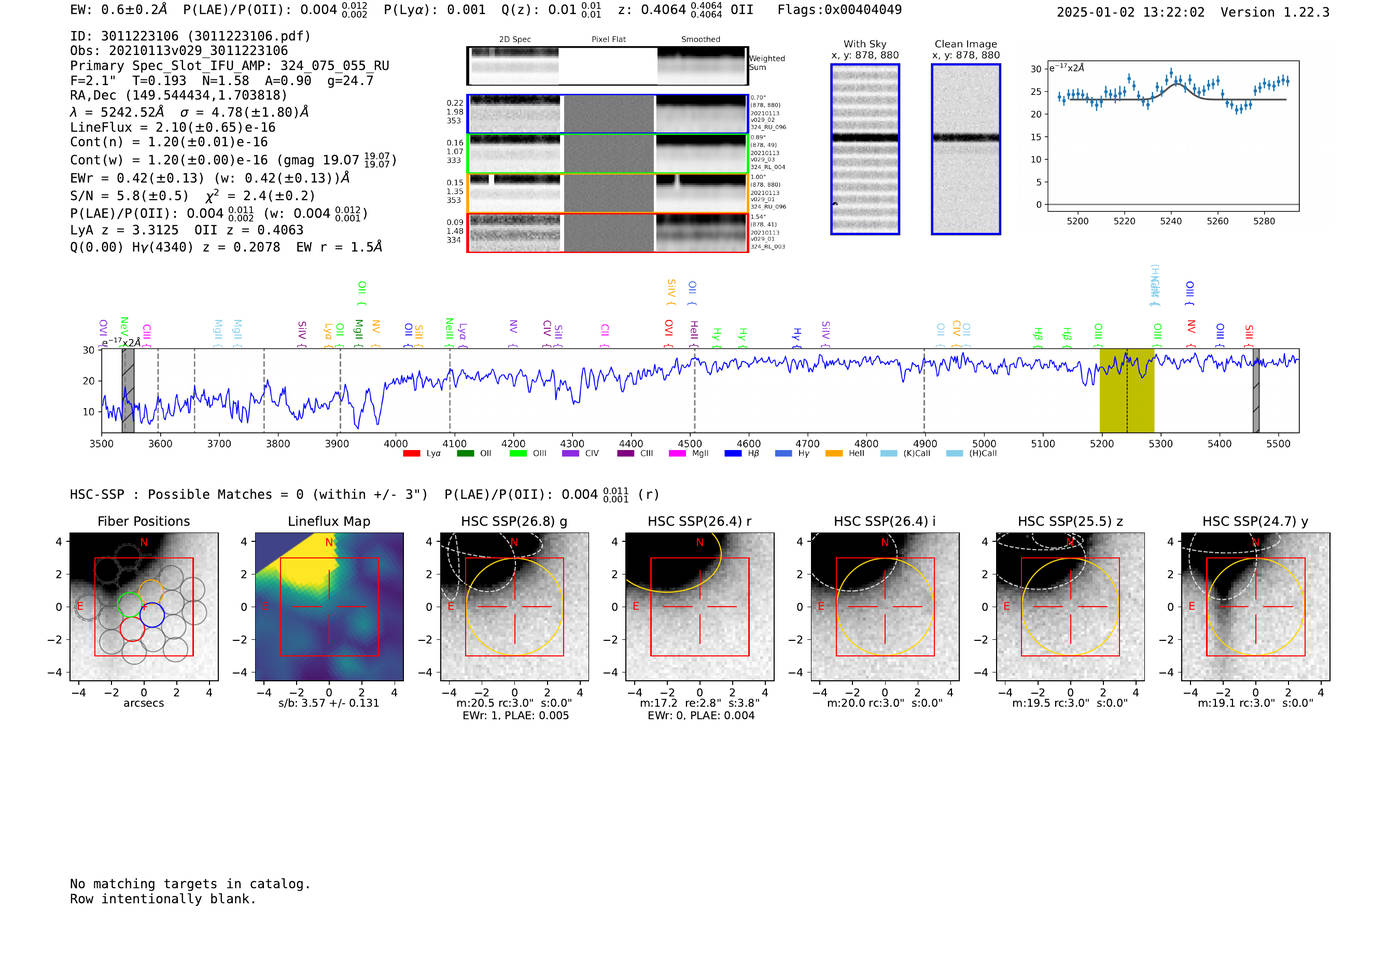Click the 's/b: 3.57 +/- 0.131' caption
The height and width of the screenshot is (953, 1400).
[329, 703]
